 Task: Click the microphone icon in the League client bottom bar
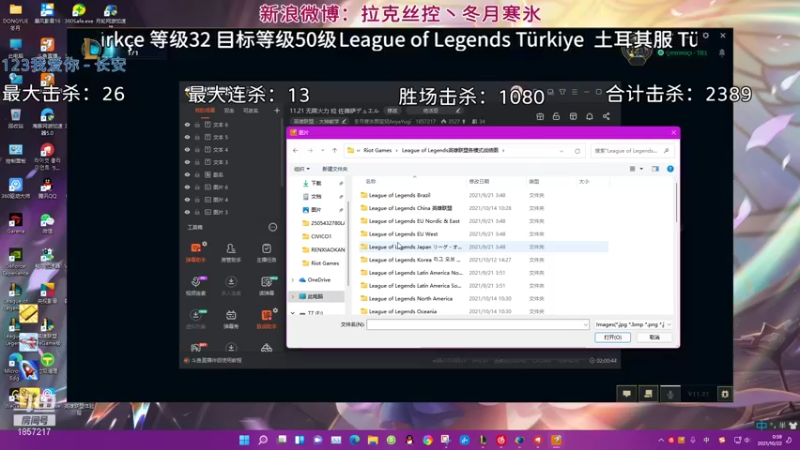[670, 393]
